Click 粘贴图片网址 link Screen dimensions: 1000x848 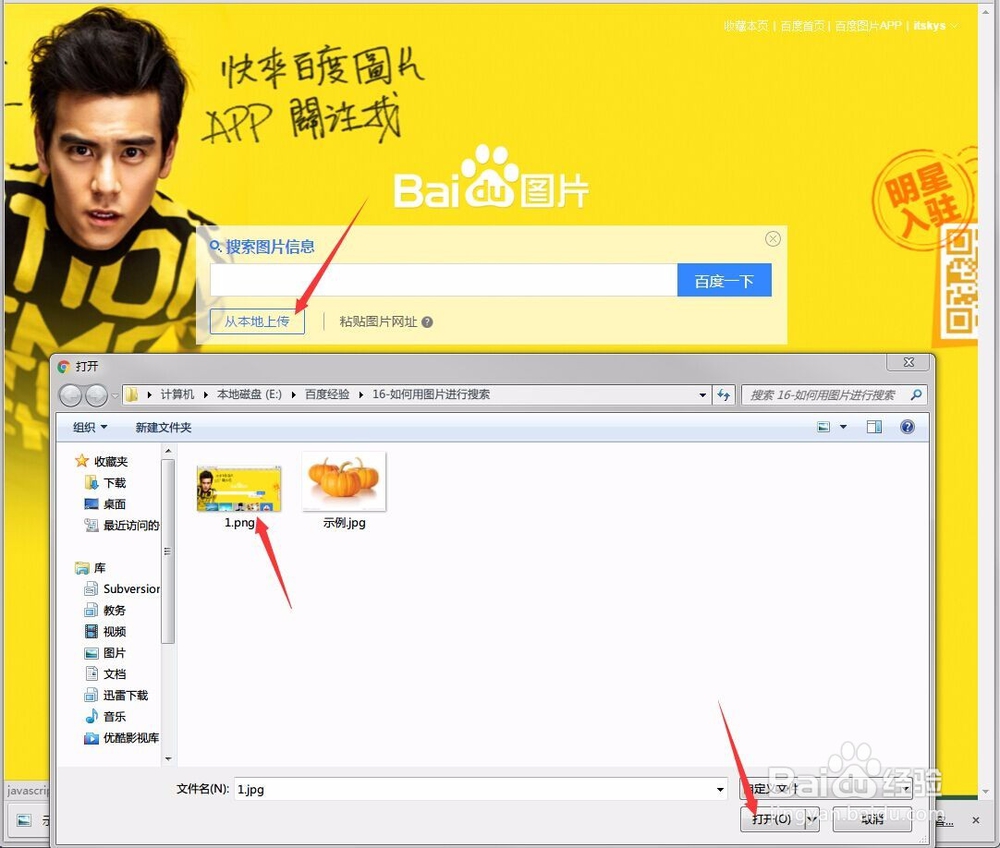(378, 321)
